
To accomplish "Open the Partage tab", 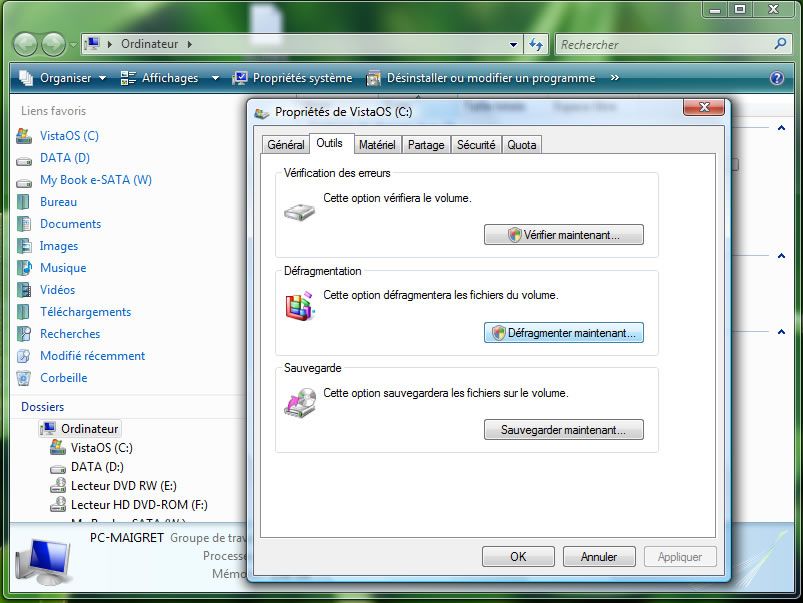I will coord(426,145).
